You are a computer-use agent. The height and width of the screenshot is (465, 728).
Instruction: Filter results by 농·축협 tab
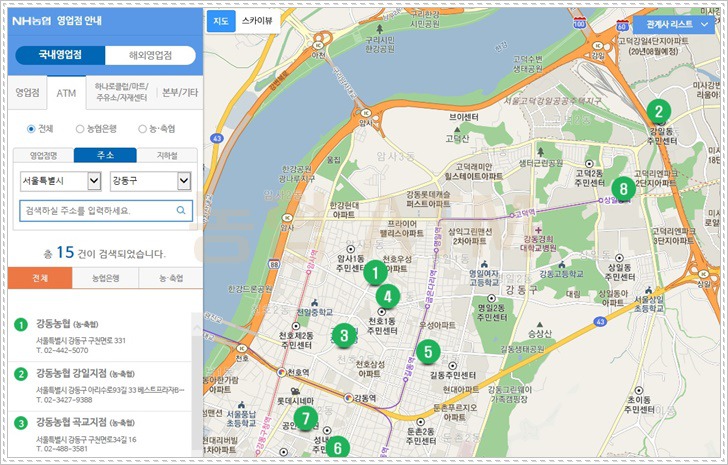[171, 278]
